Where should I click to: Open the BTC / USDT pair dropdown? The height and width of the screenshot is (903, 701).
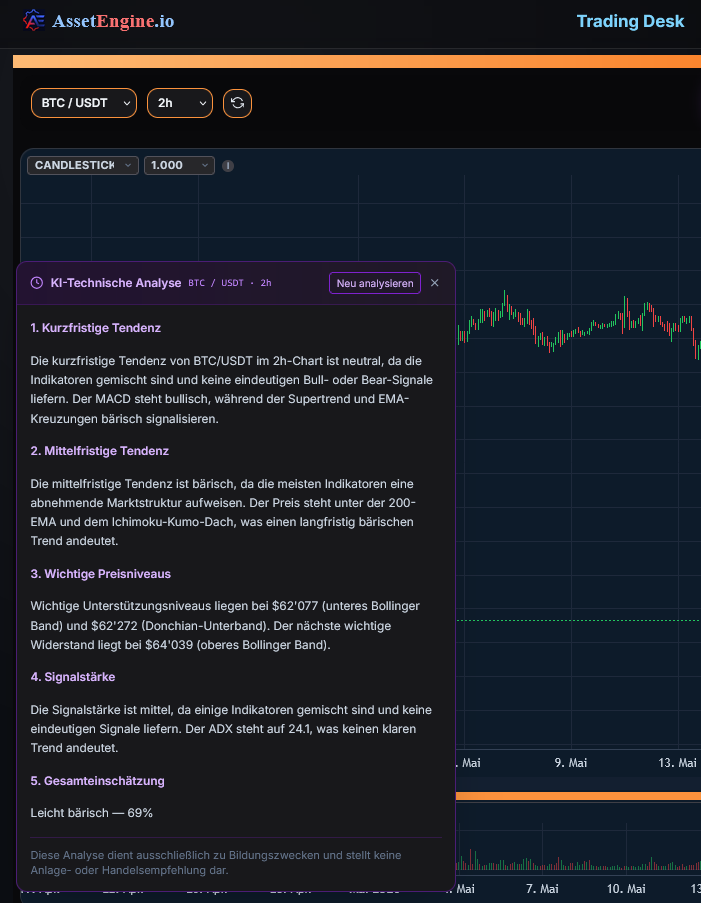[84, 103]
